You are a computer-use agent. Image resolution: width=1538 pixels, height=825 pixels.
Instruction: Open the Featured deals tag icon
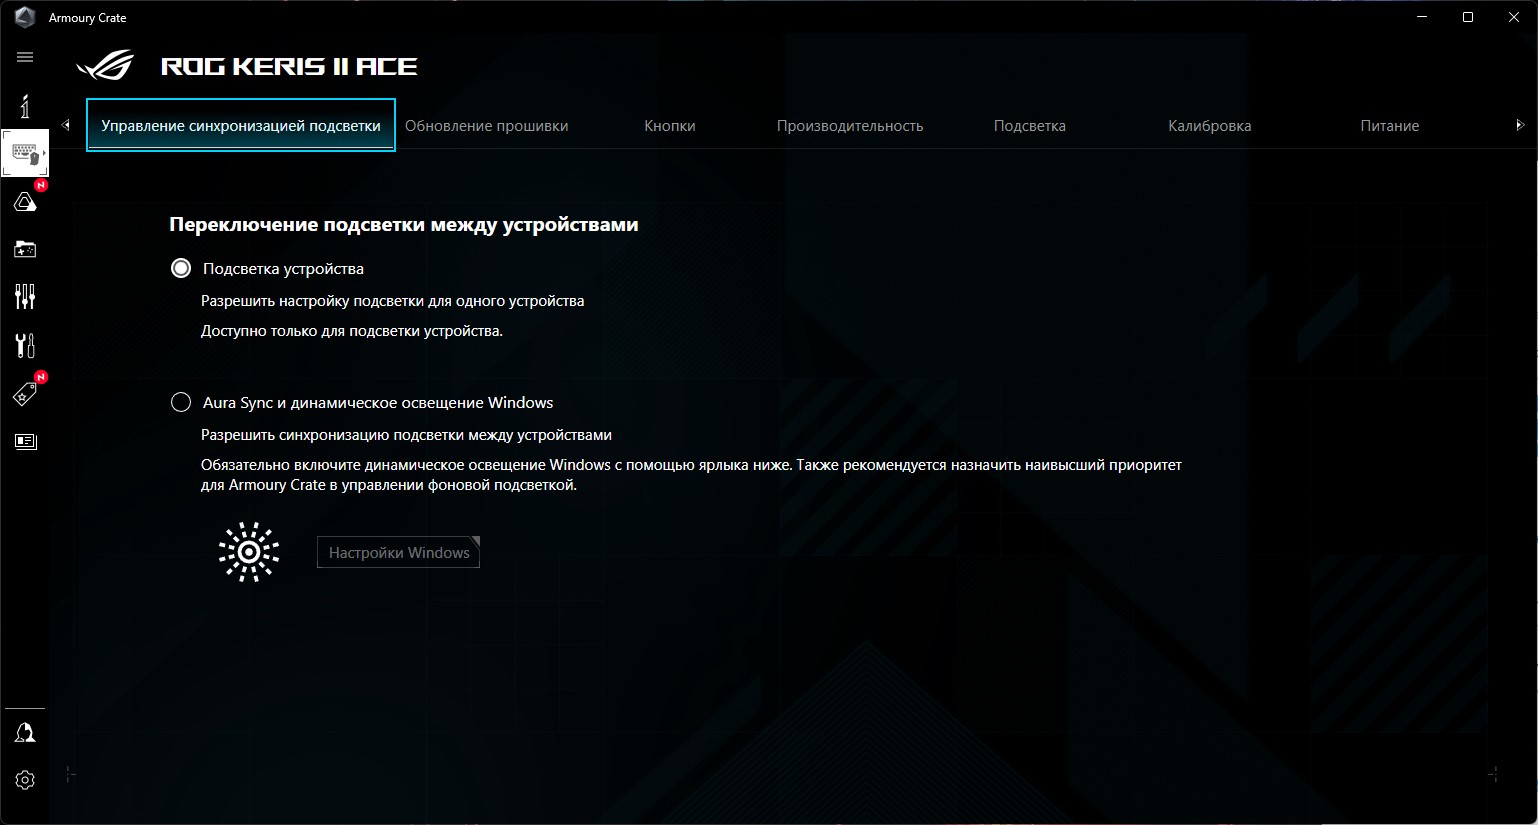click(x=25, y=394)
